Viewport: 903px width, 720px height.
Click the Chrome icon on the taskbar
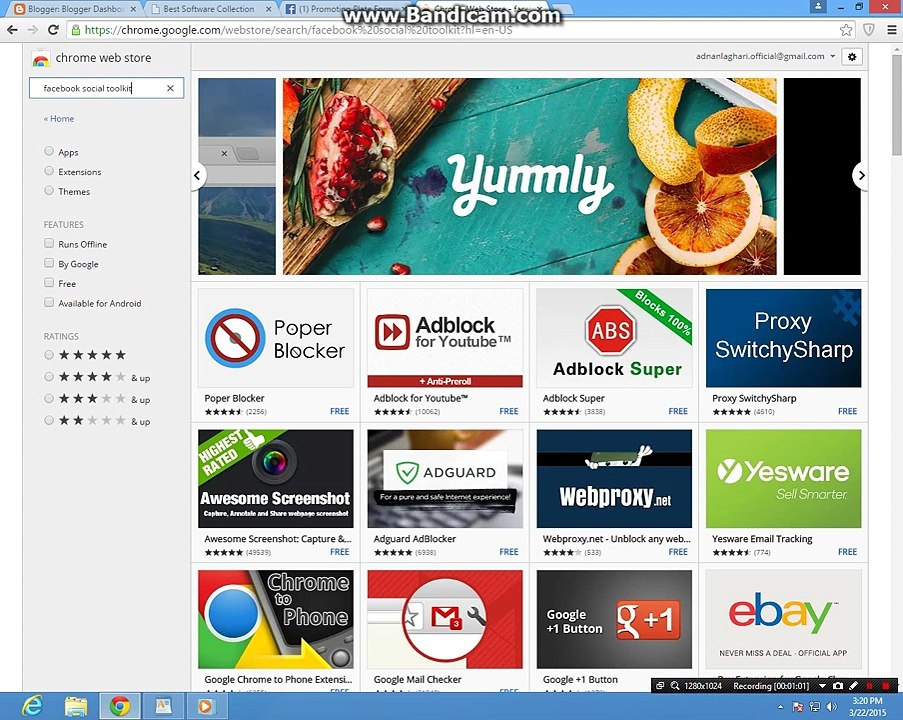coord(119,706)
